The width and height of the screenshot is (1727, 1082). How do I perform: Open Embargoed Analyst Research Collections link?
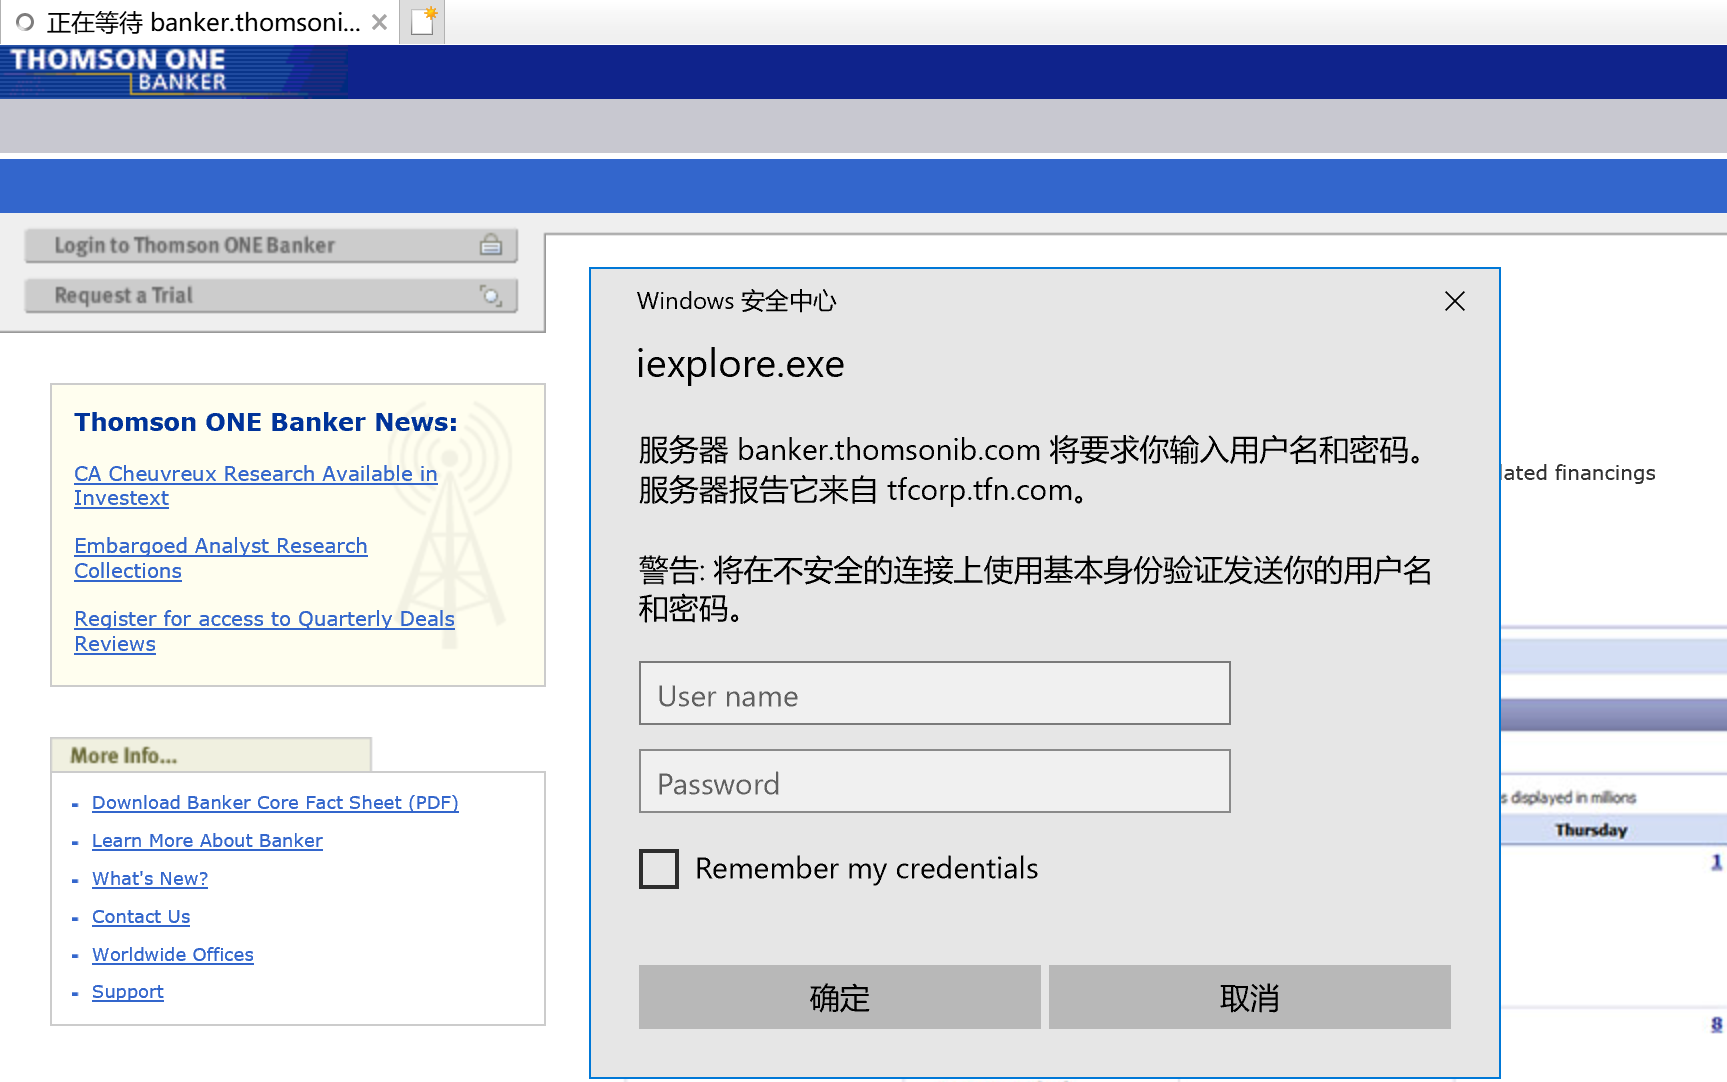[221, 558]
